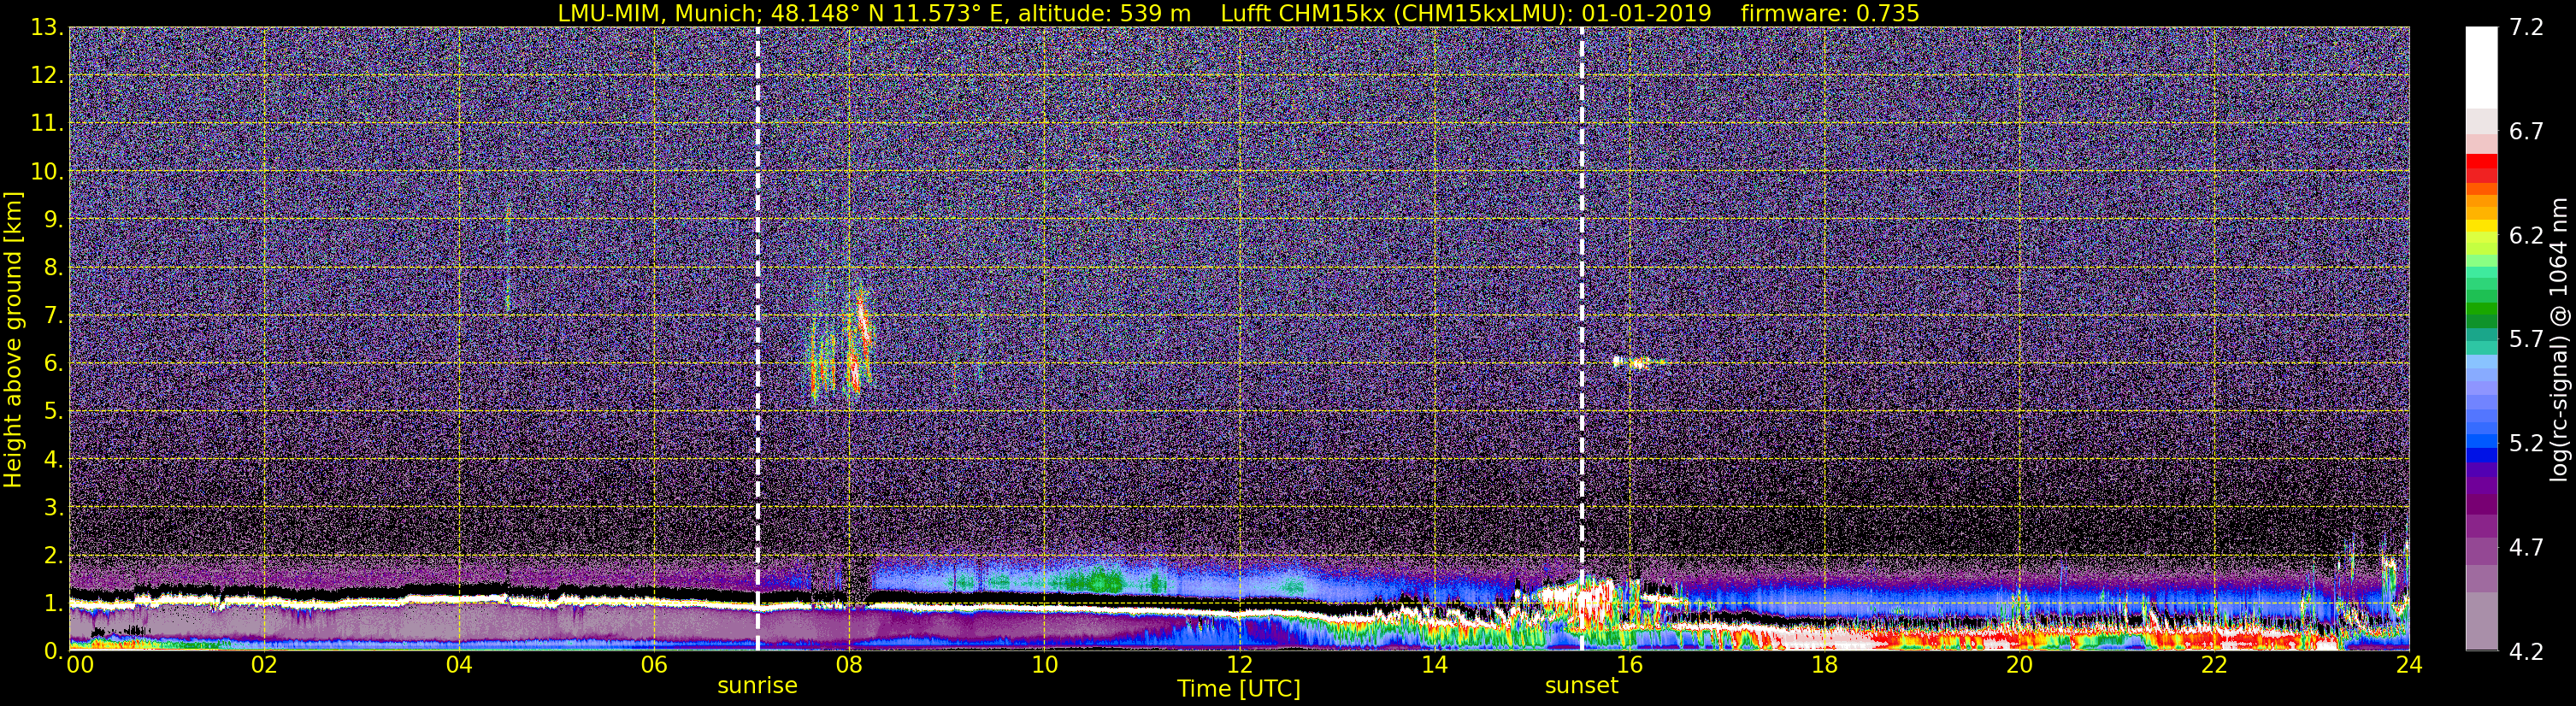Viewport: 2576px width, 706px height.
Task: Click the height tick label '11.'
Action: (47, 123)
